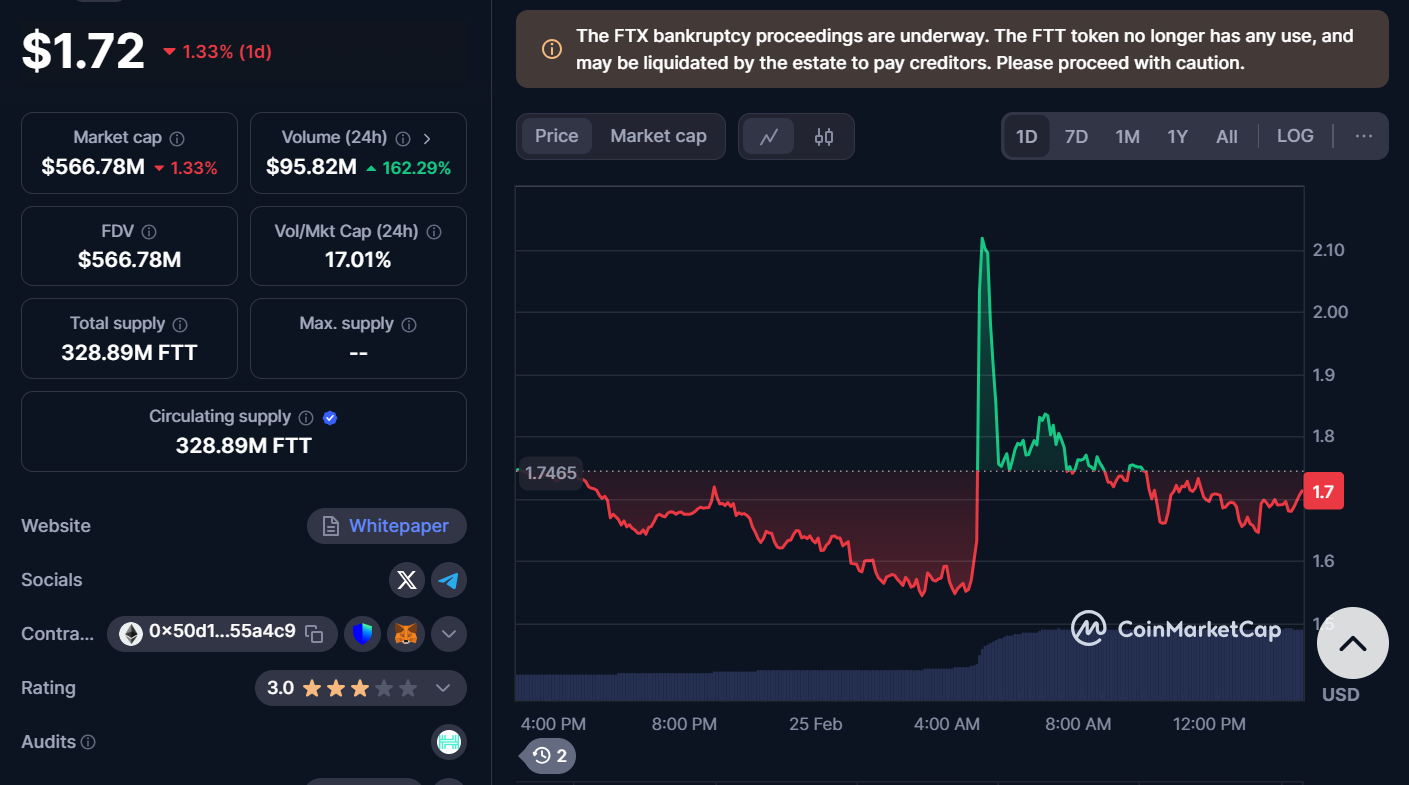
Task: Open the Whitepaper link
Action: [387, 526]
